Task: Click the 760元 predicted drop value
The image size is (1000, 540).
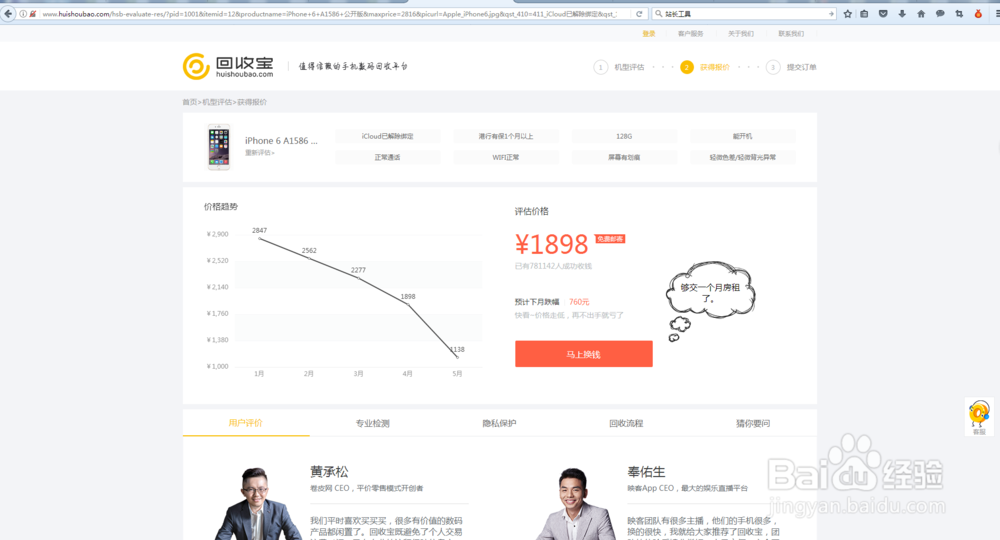Action: tap(579, 302)
